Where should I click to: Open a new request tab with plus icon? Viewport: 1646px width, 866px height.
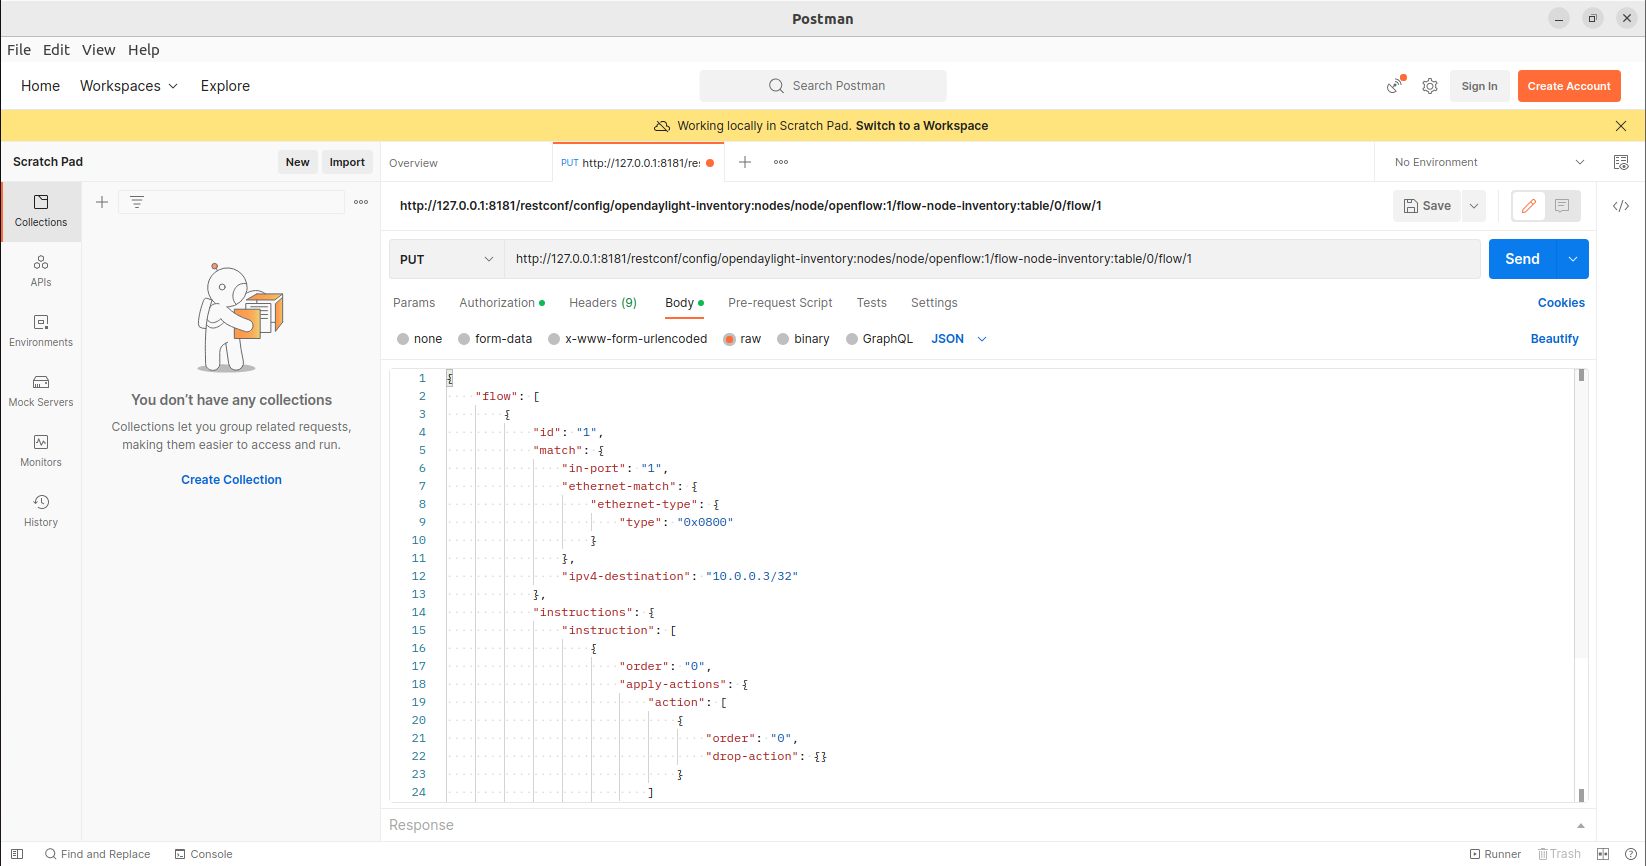tap(745, 162)
